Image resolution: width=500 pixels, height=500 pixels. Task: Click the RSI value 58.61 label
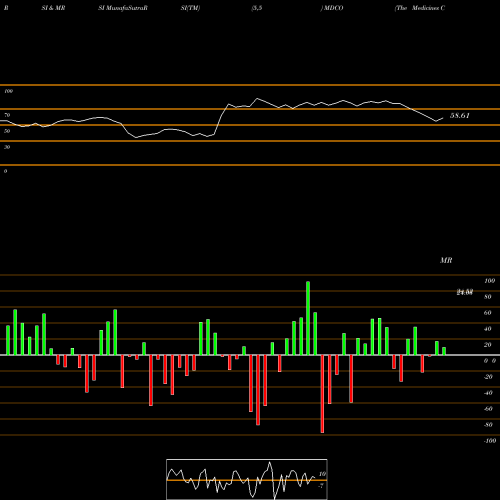(x=460, y=116)
